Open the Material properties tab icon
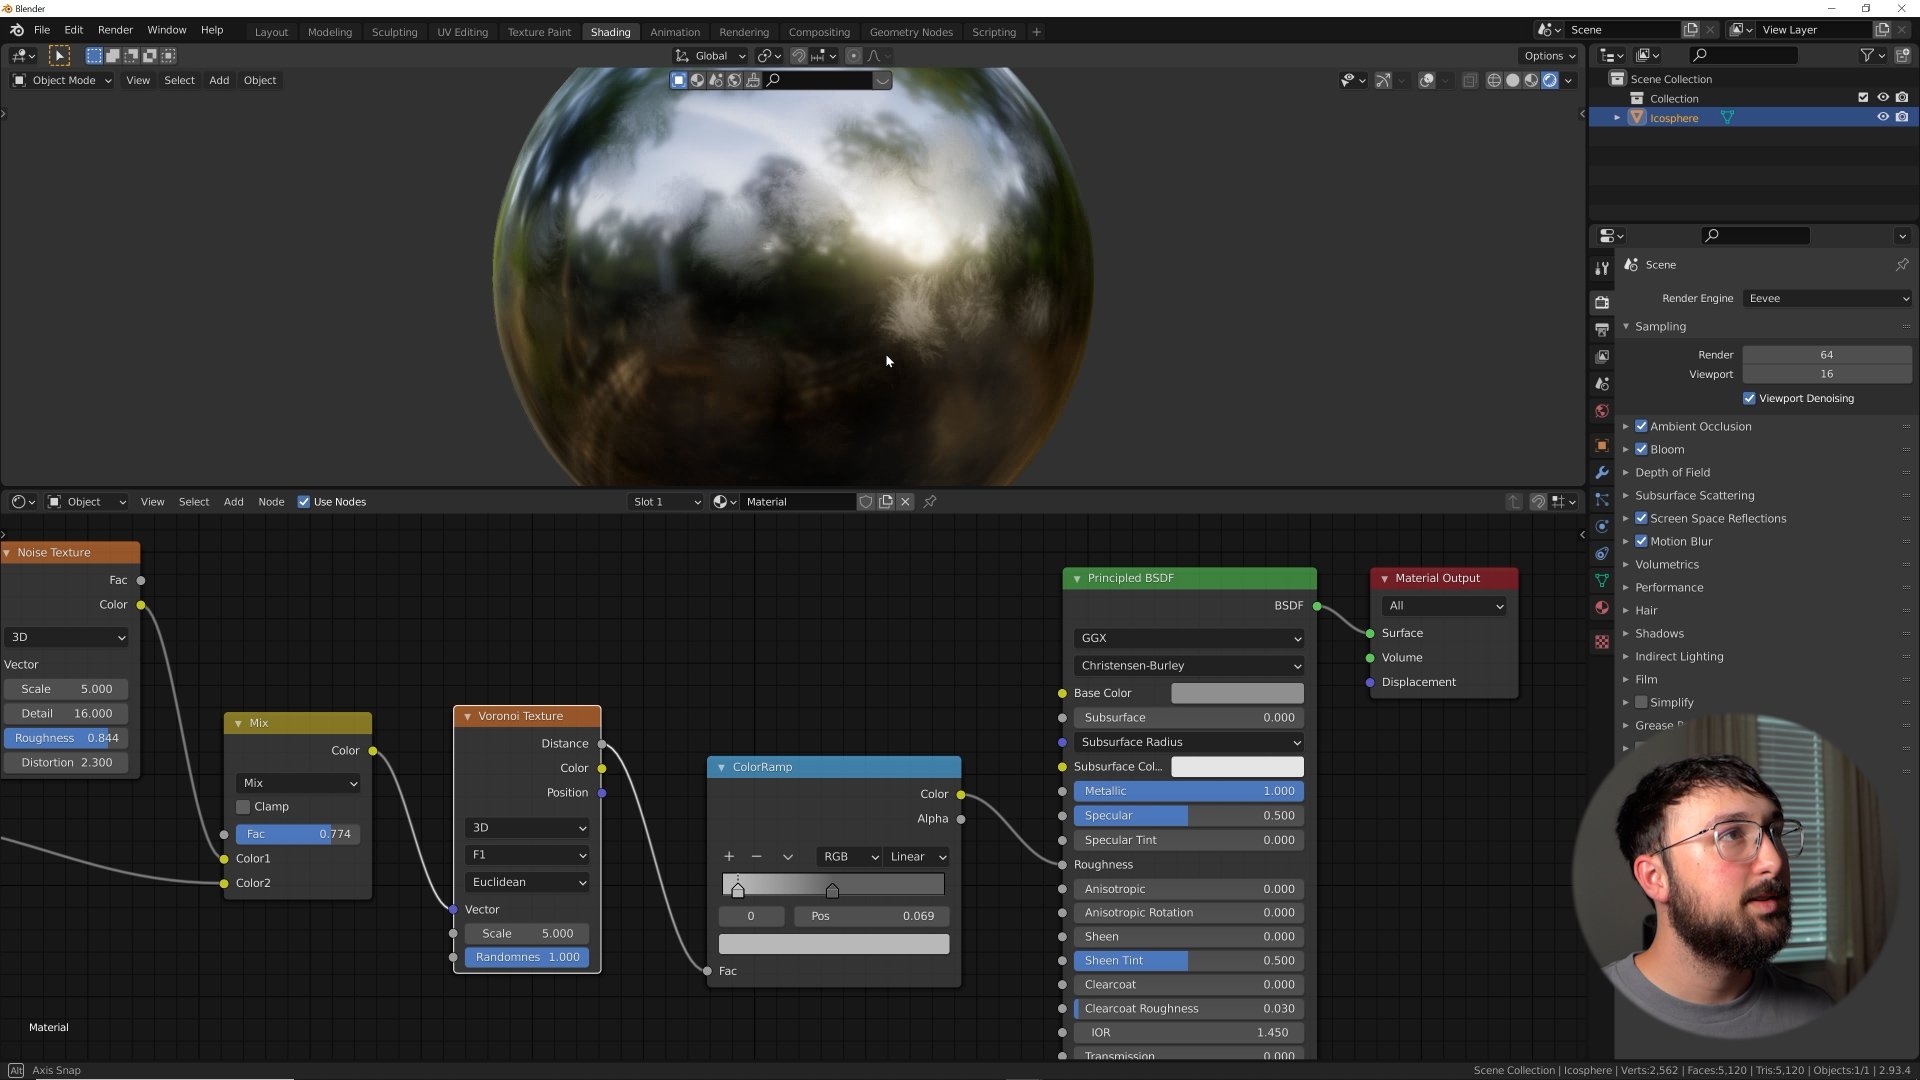 [x=1602, y=608]
